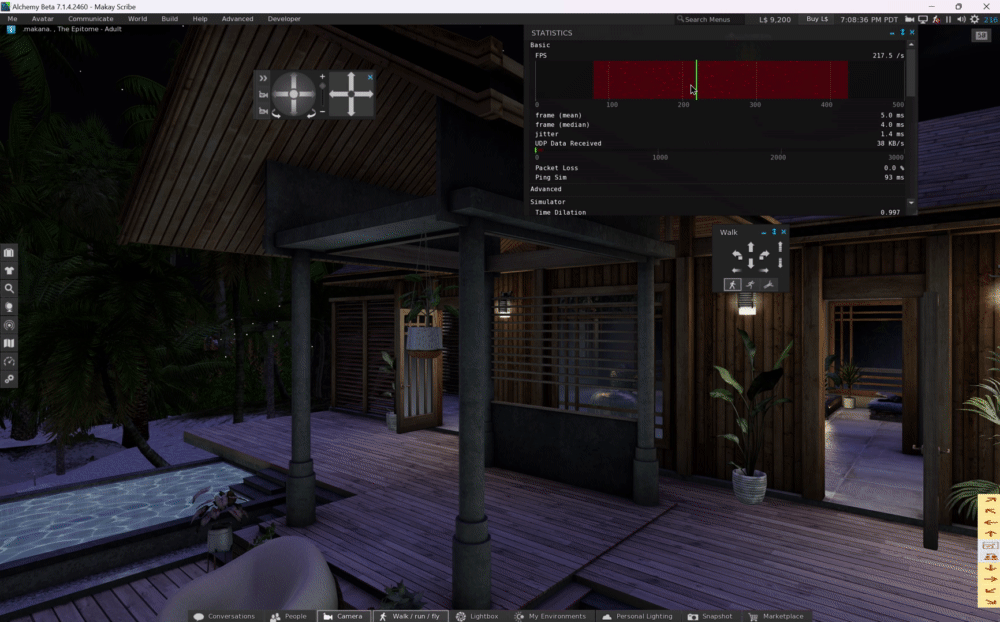
Task: Open the Help menu
Action: (200, 19)
